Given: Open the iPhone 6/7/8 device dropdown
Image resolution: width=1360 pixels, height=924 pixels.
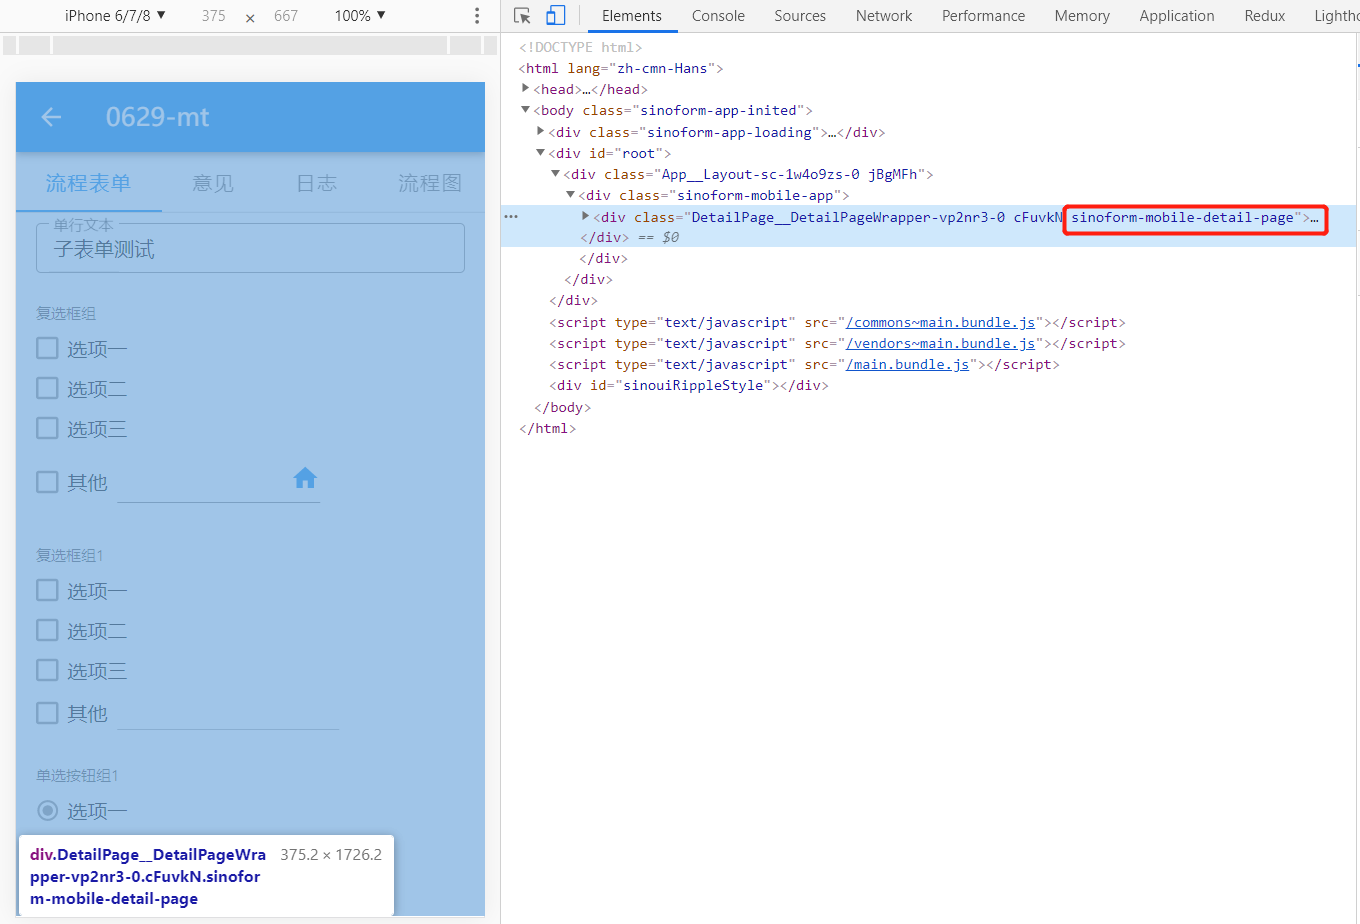Looking at the screenshot, I should click(115, 16).
